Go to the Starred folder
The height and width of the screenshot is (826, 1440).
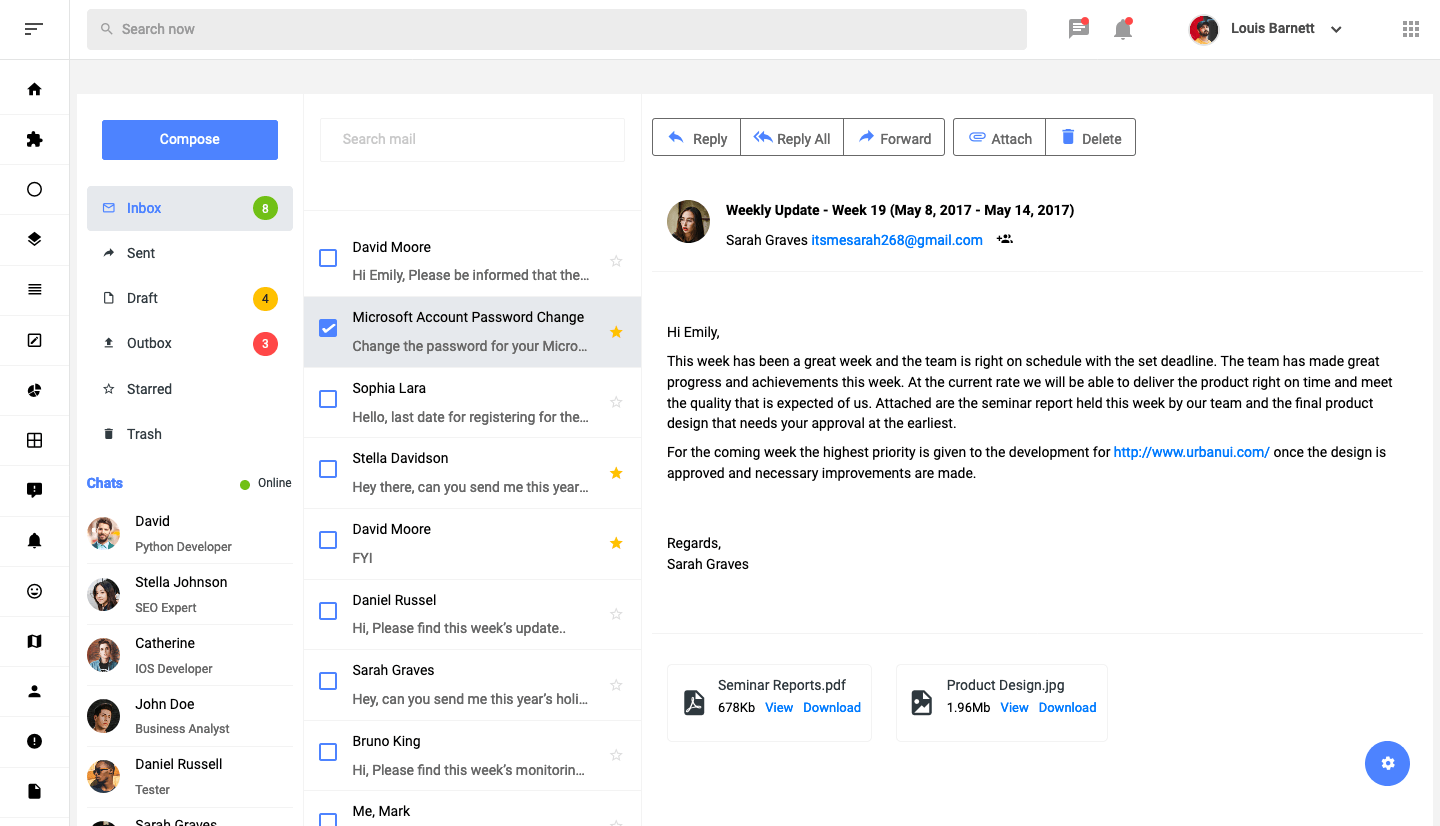click(x=149, y=389)
